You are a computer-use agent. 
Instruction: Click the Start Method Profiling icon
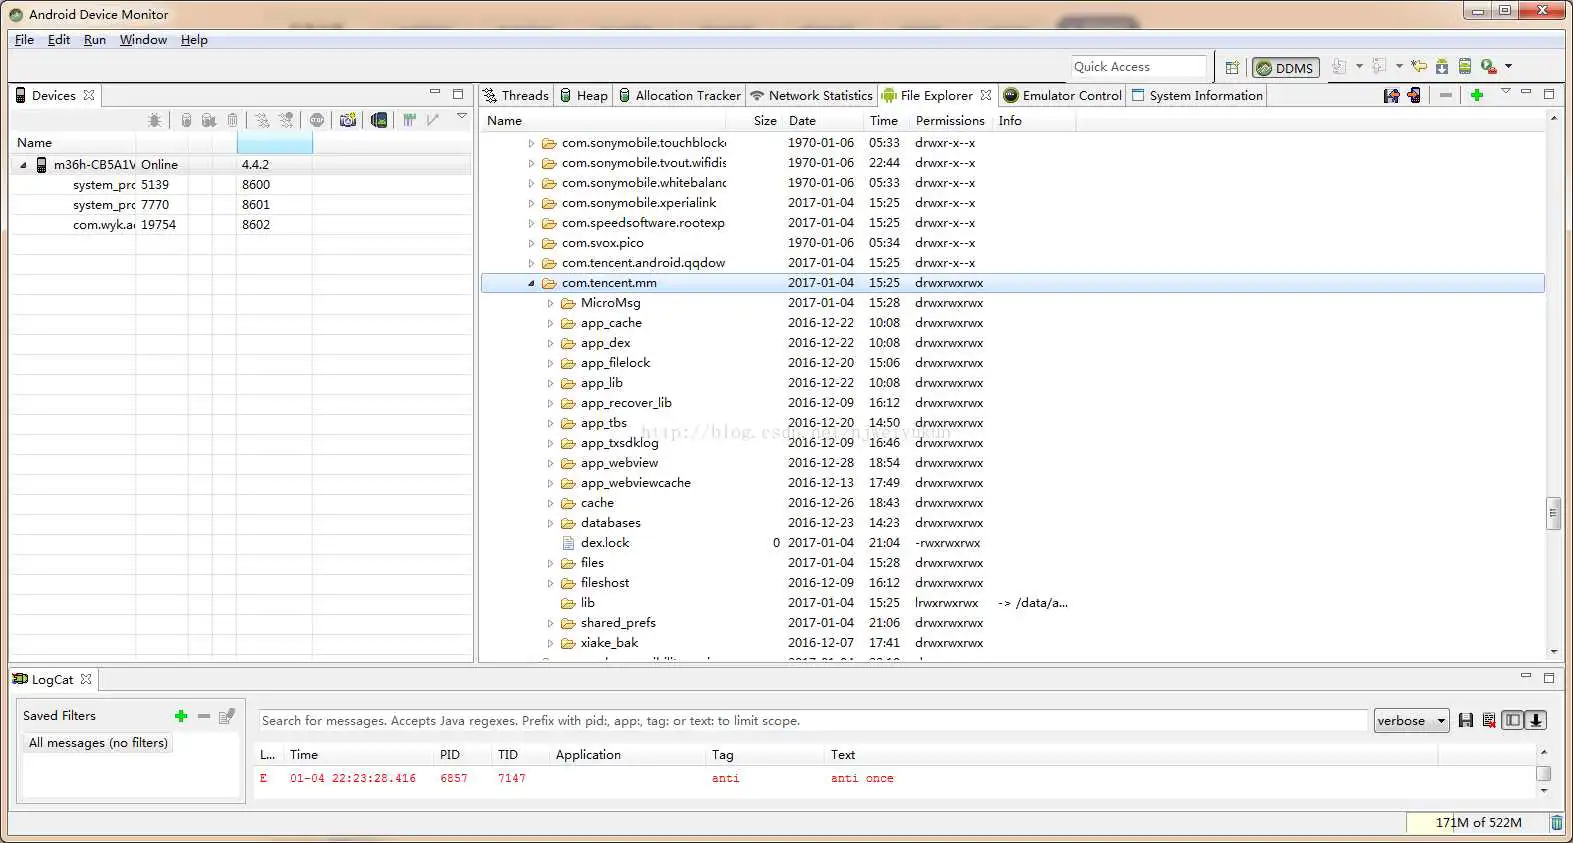pos(286,120)
